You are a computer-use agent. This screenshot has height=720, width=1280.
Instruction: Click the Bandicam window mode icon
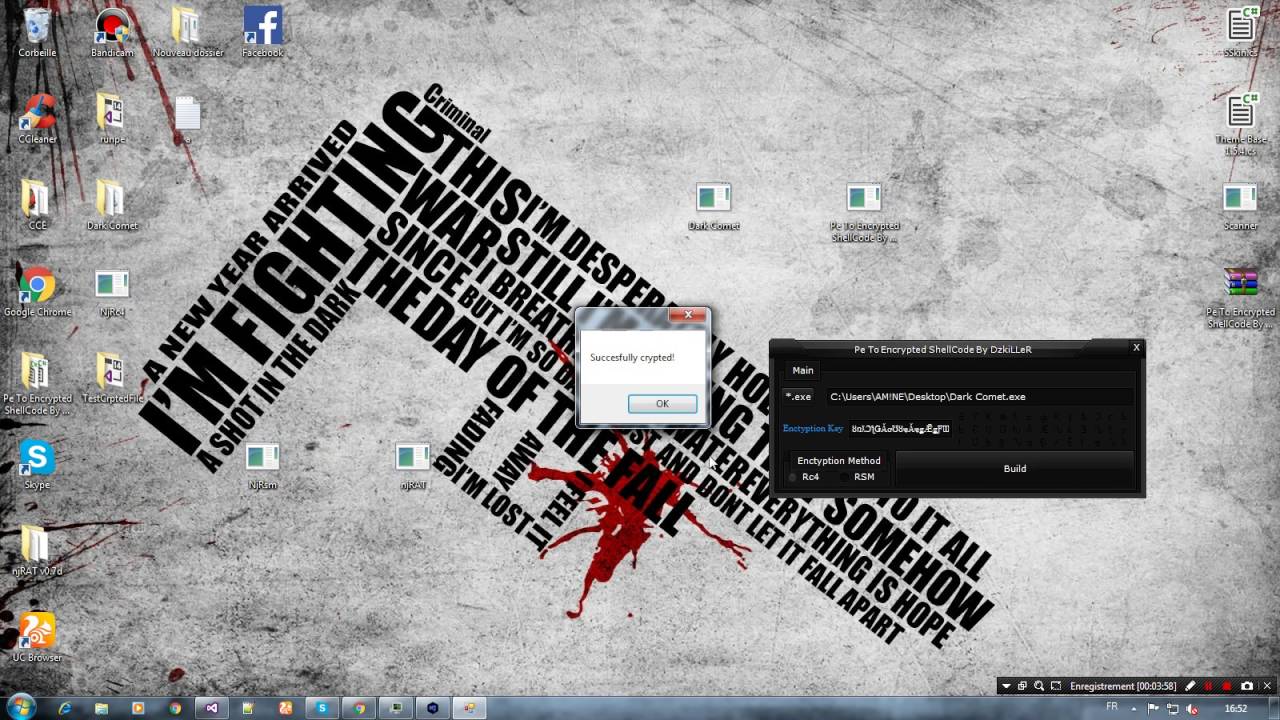click(x=1022, y=686)
